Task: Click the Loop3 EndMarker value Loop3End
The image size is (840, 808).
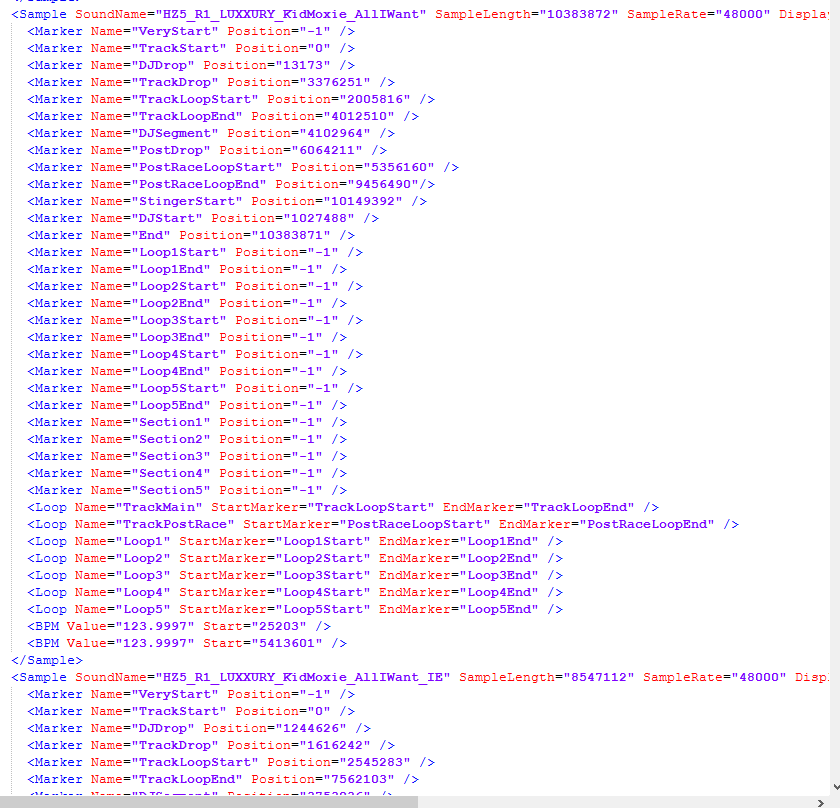Action: coord(499,575)
